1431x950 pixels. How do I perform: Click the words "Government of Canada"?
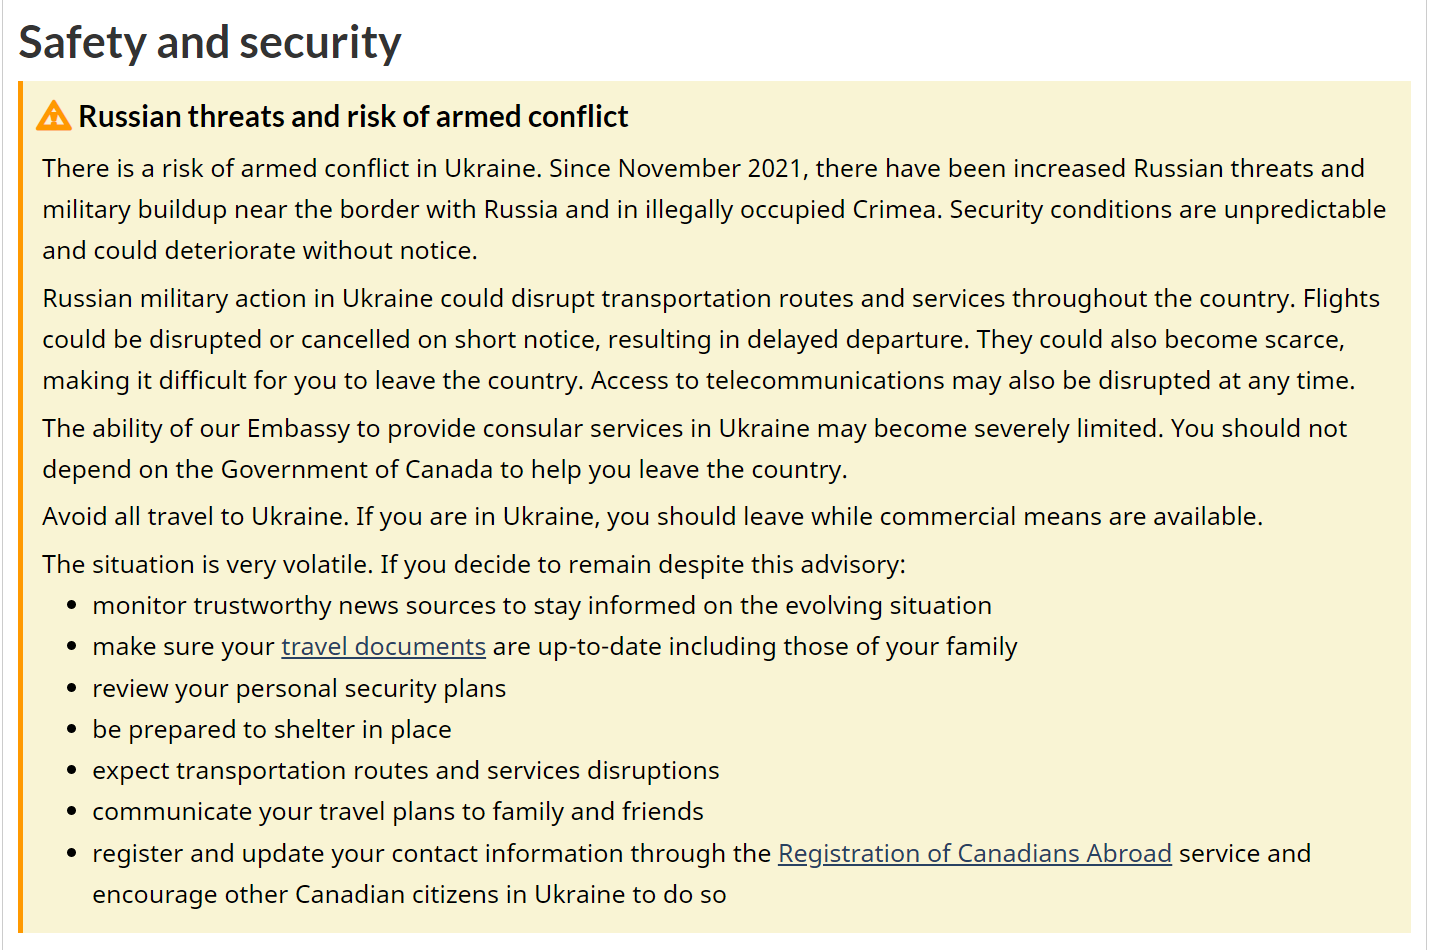[x=357, y=470]
